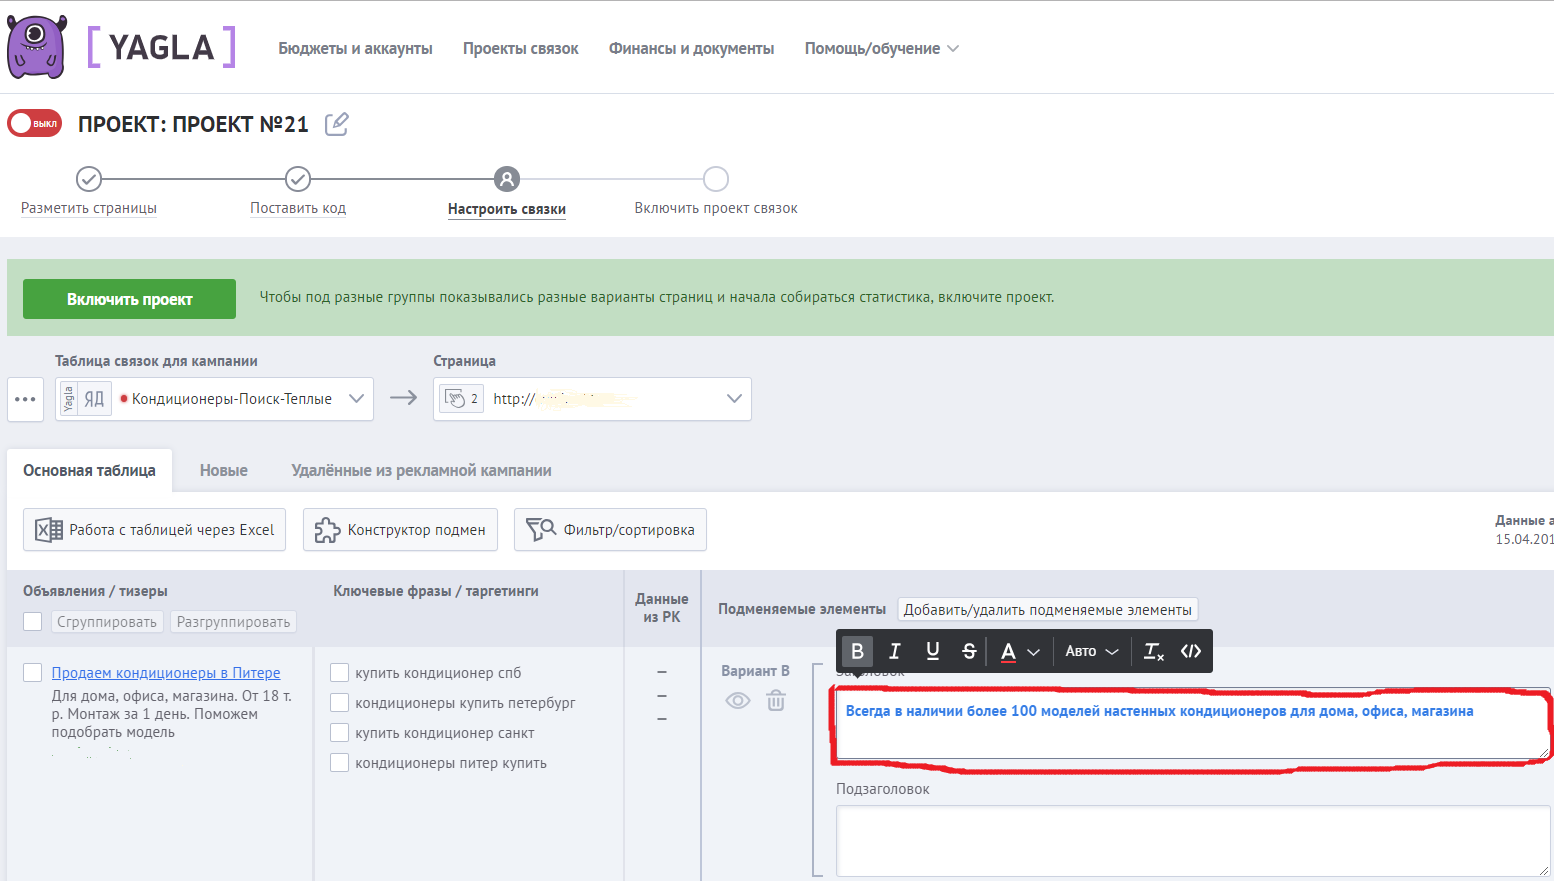This screenshot has height=881, width=1554.
Task: Expand the 'Помощь/обучение' menu
Action: 881,48
